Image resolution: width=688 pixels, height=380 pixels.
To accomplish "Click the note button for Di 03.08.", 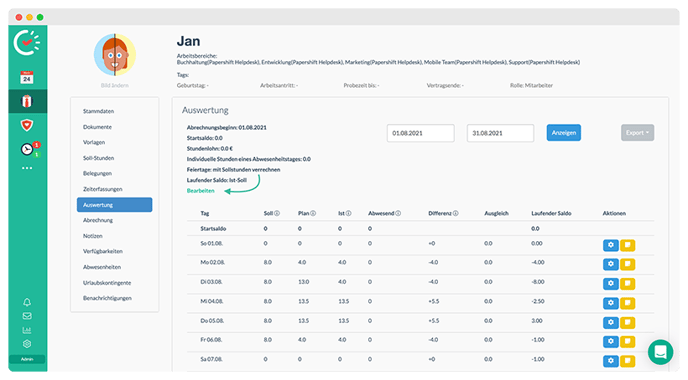I will point(627,283).
